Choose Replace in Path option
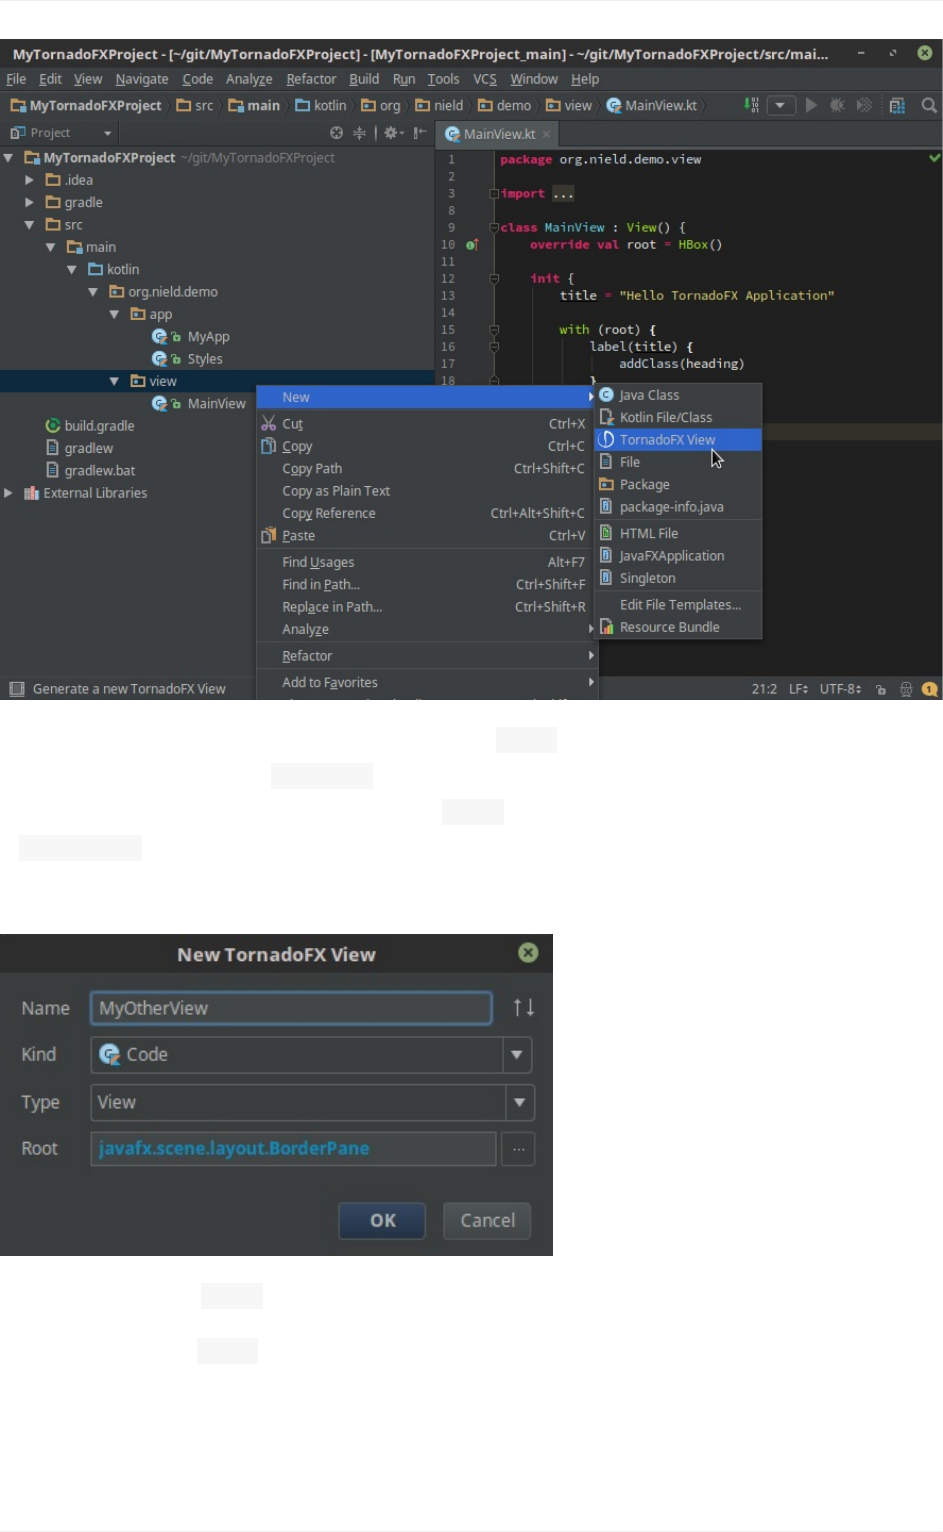Screen dimensions: 943x1532 coord(427,607)
